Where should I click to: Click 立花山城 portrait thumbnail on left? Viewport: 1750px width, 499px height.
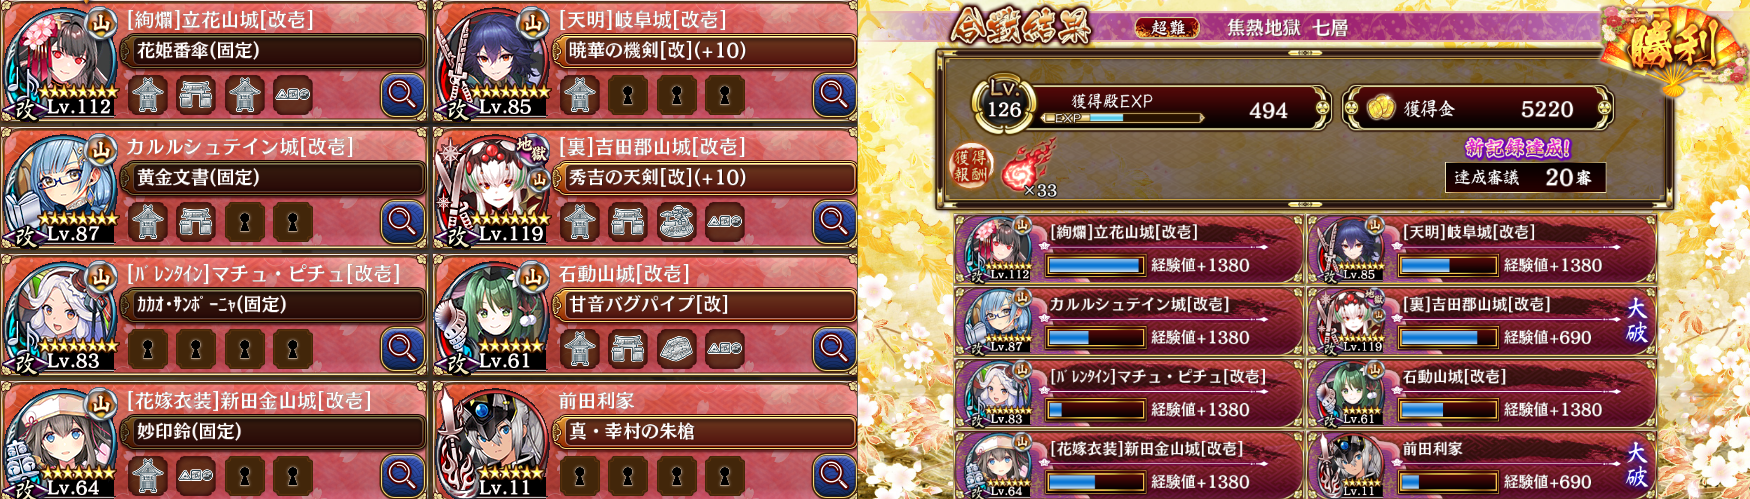[60, 62]
